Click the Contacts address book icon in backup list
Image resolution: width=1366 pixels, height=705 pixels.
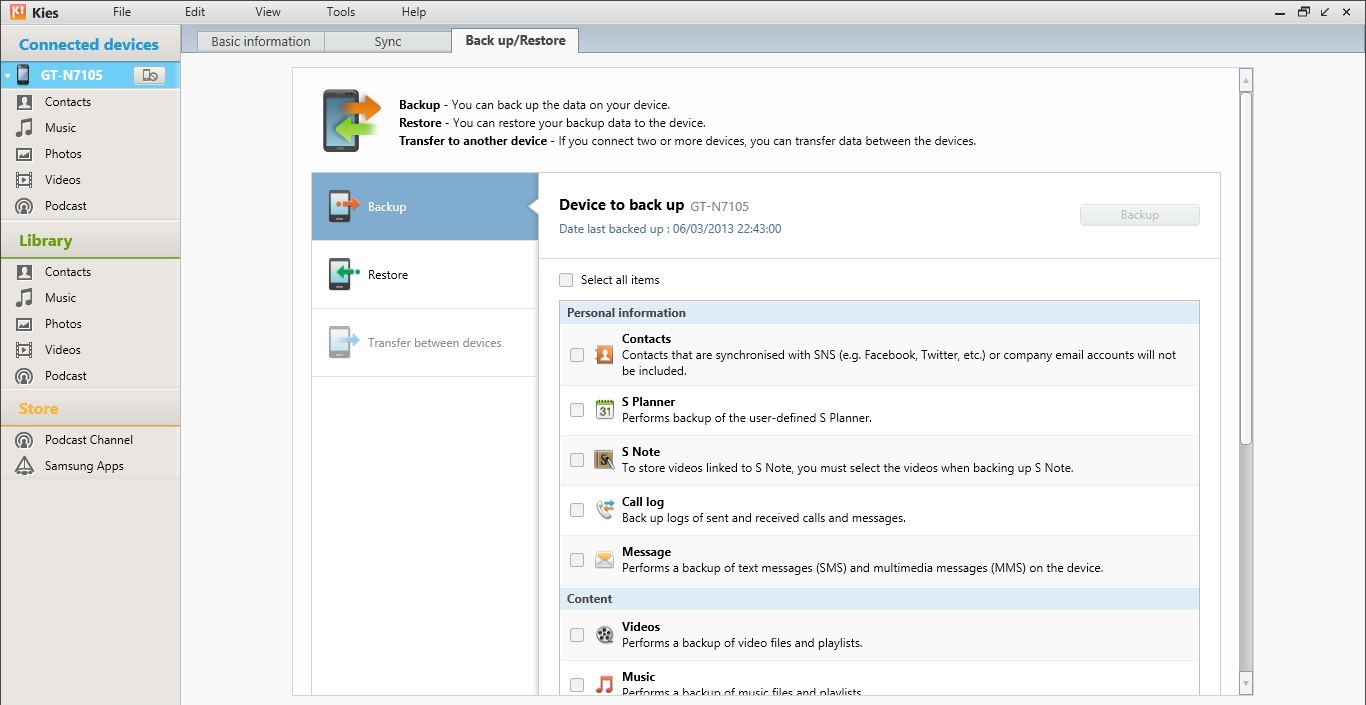604,354
